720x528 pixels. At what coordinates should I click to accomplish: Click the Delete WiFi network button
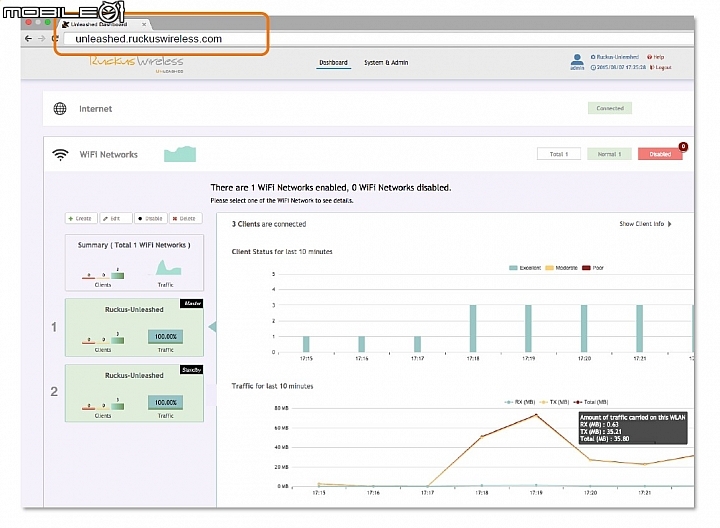click(186, 219)
